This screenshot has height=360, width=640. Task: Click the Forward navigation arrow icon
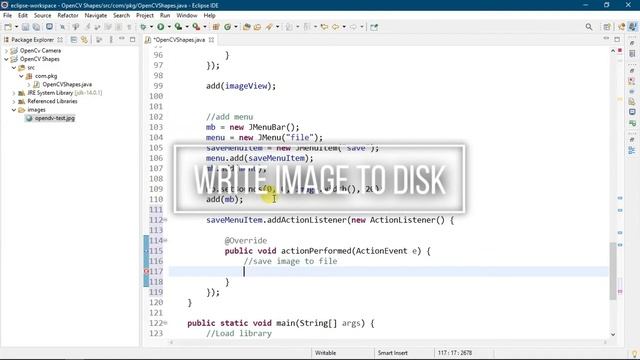(353, 27)
